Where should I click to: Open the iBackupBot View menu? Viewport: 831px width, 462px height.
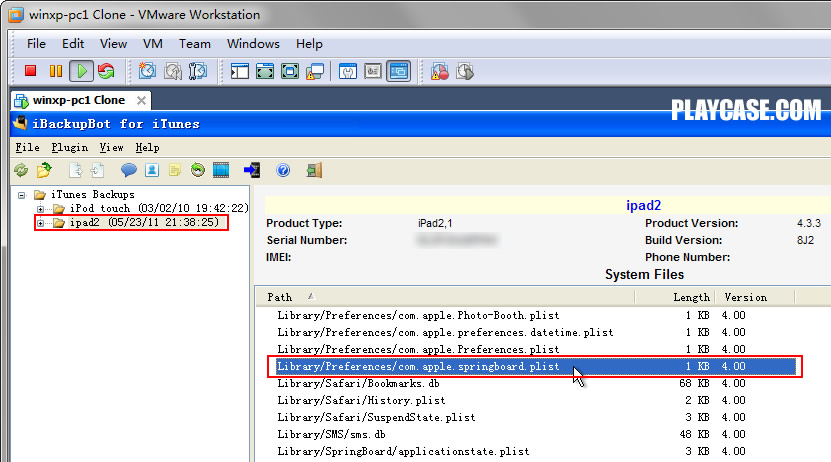(111, 147)
